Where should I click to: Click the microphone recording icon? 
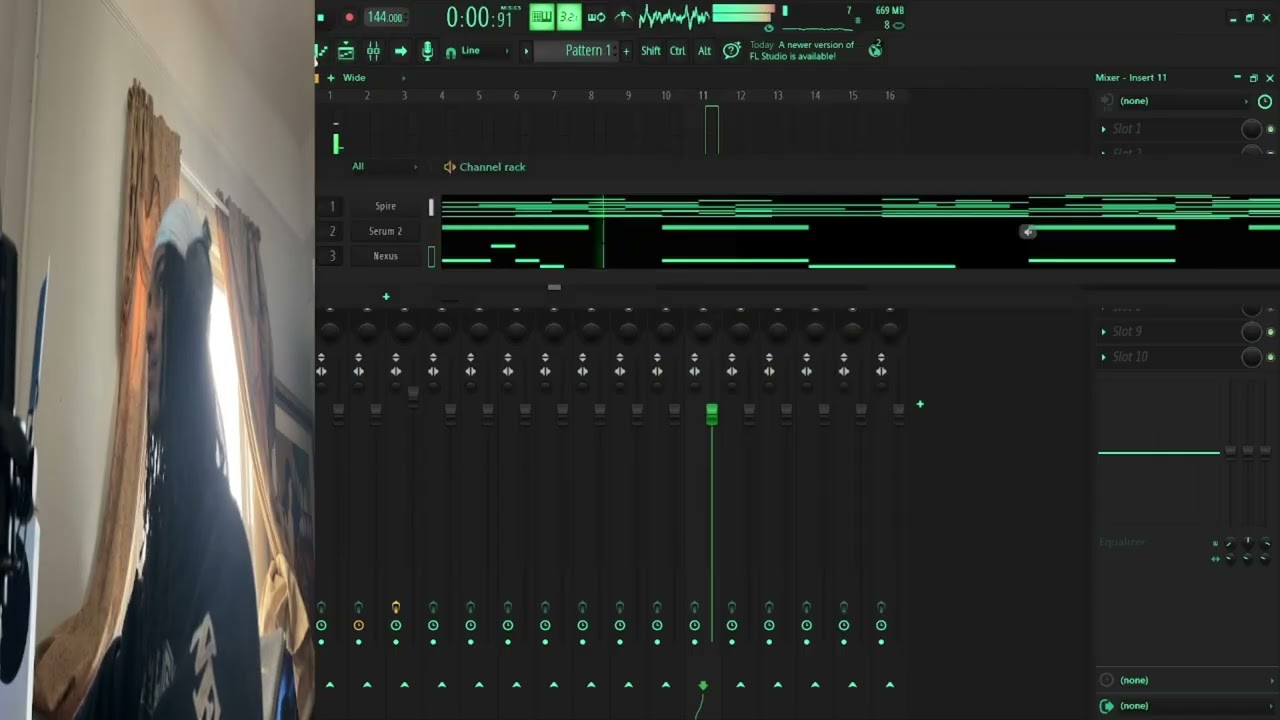tap(427, 51)
